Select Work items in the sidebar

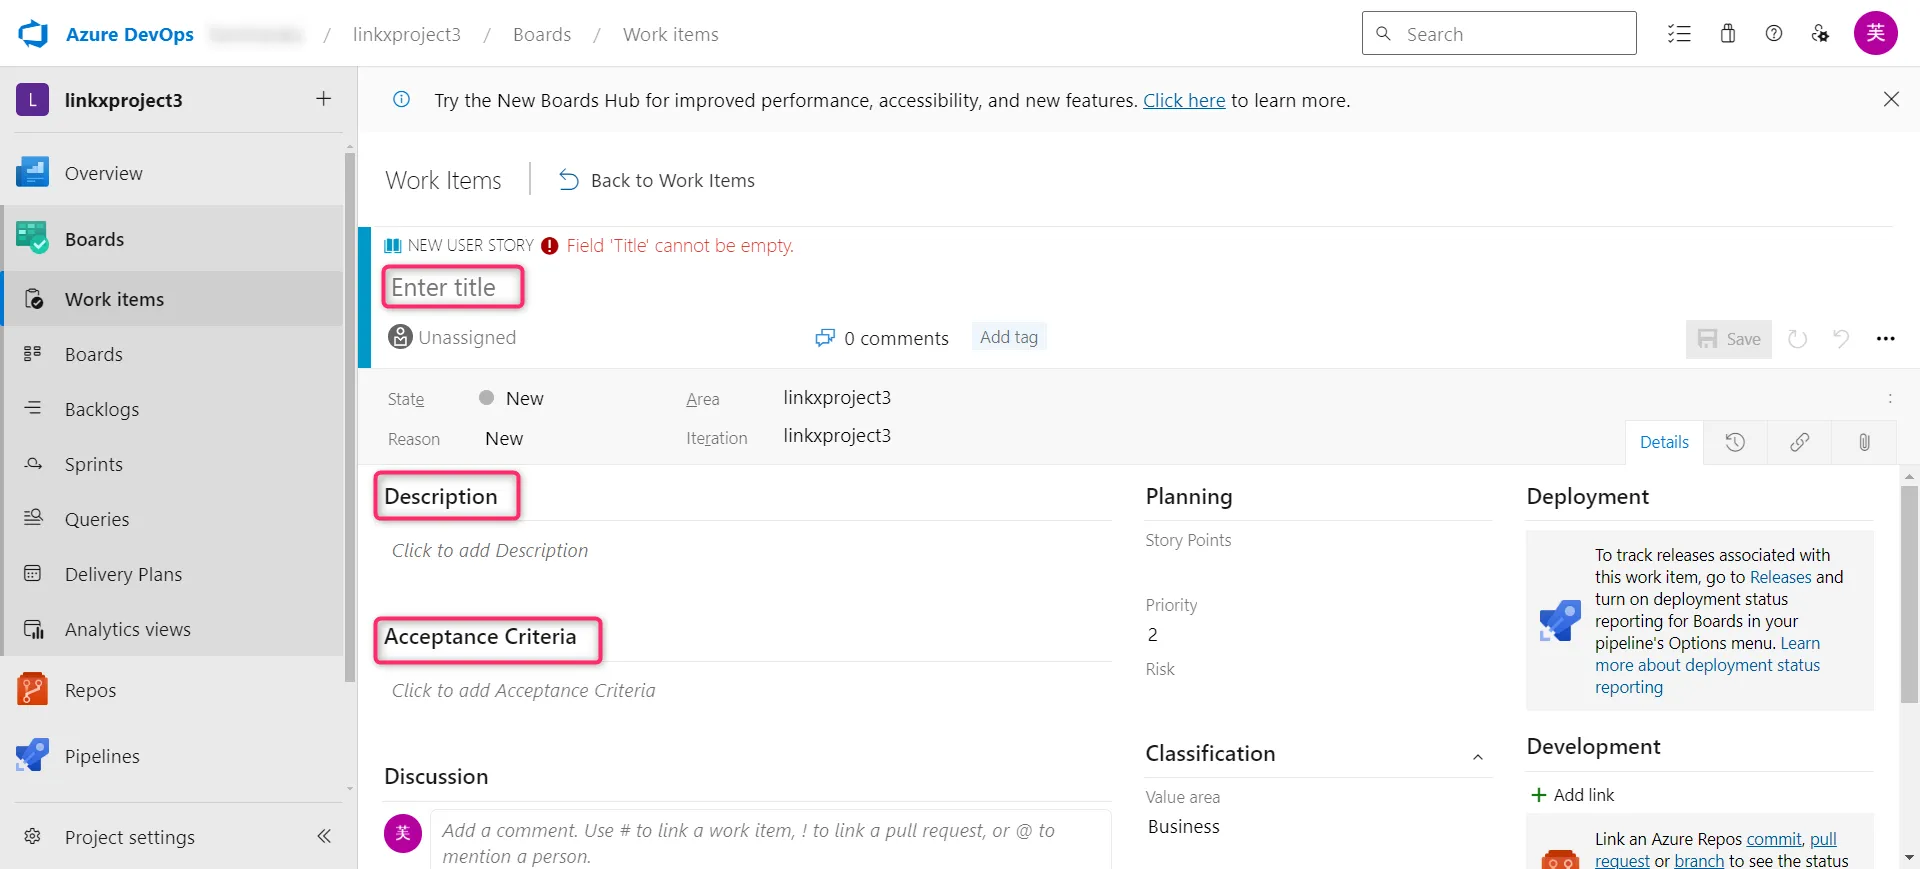pyautogui.click(x=174, y=298)
